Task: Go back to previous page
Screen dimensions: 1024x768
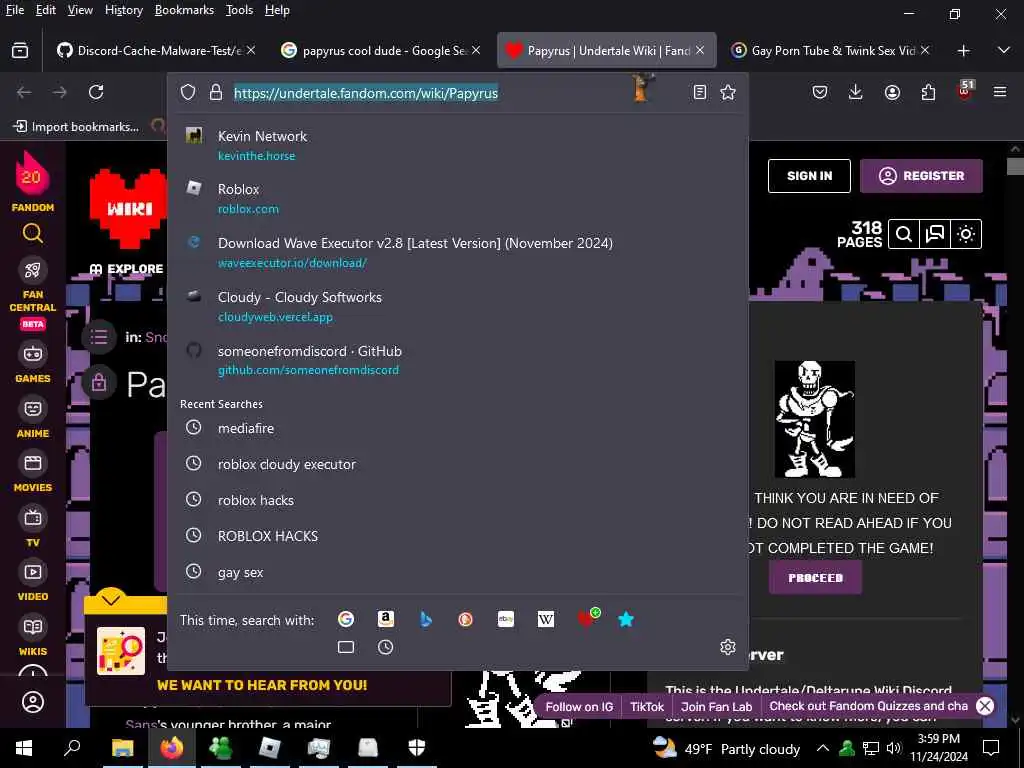Action: pos(24,92)
